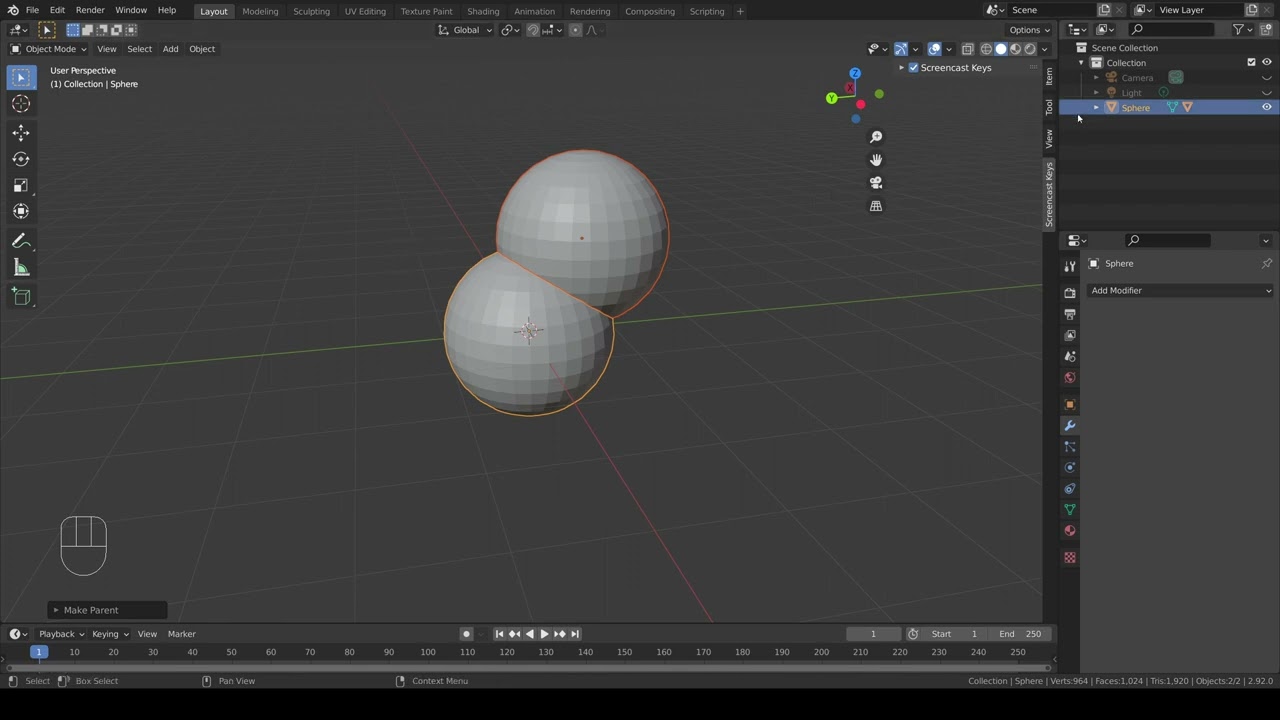The width and height of the screenshot is (1280, 720).
Task: Activate the Move tool
Action: click(x=21, y=133)
